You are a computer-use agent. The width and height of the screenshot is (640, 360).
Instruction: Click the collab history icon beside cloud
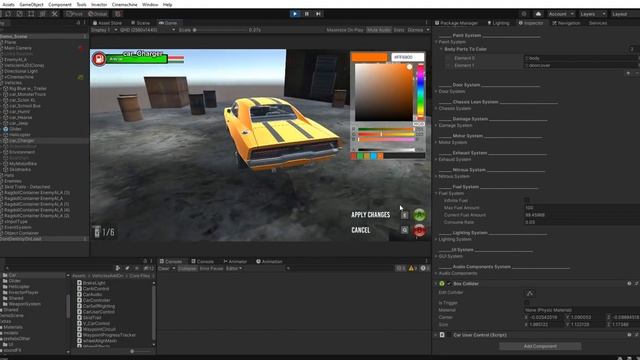coord(524,14)
